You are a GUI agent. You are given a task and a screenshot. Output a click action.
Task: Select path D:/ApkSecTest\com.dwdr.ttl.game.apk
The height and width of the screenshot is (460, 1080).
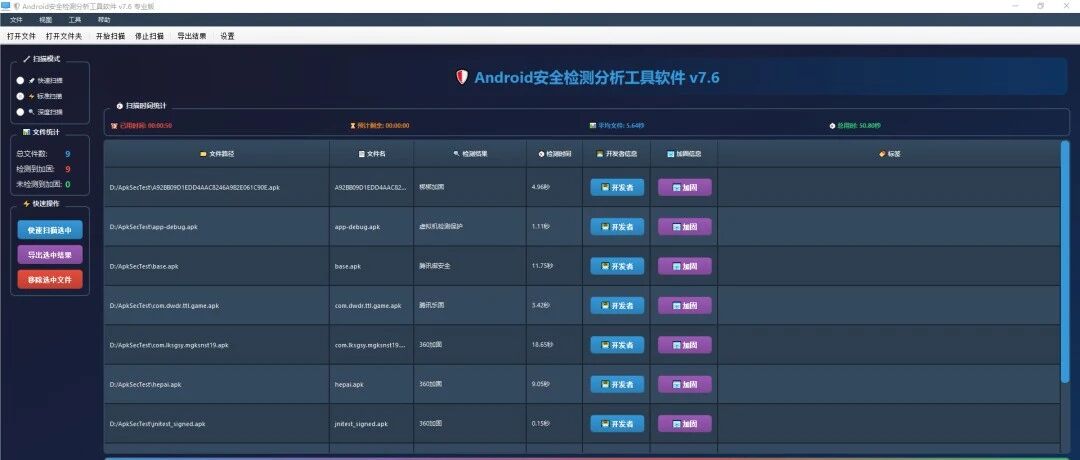[x=165, y=305]
